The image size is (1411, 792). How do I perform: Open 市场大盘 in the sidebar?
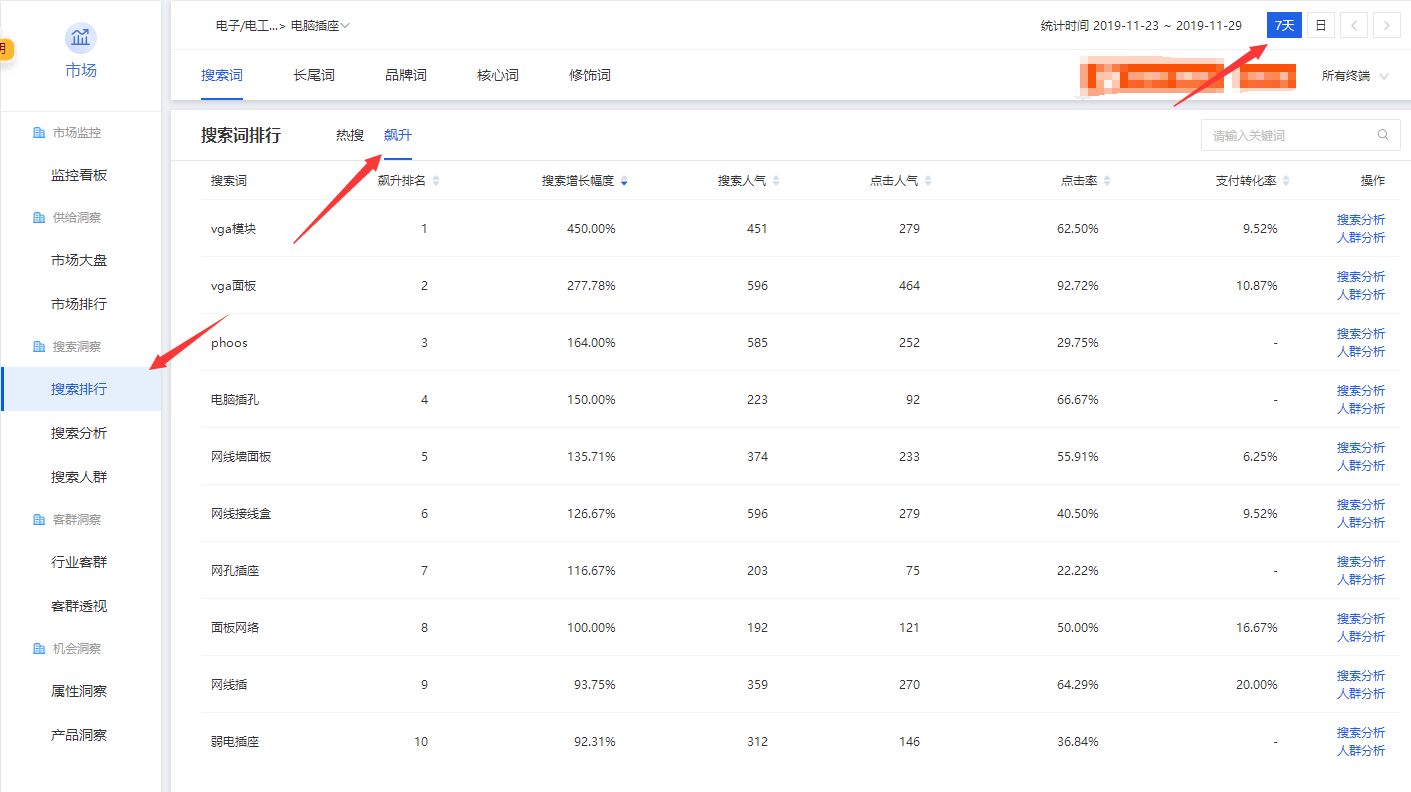[79, 261]
